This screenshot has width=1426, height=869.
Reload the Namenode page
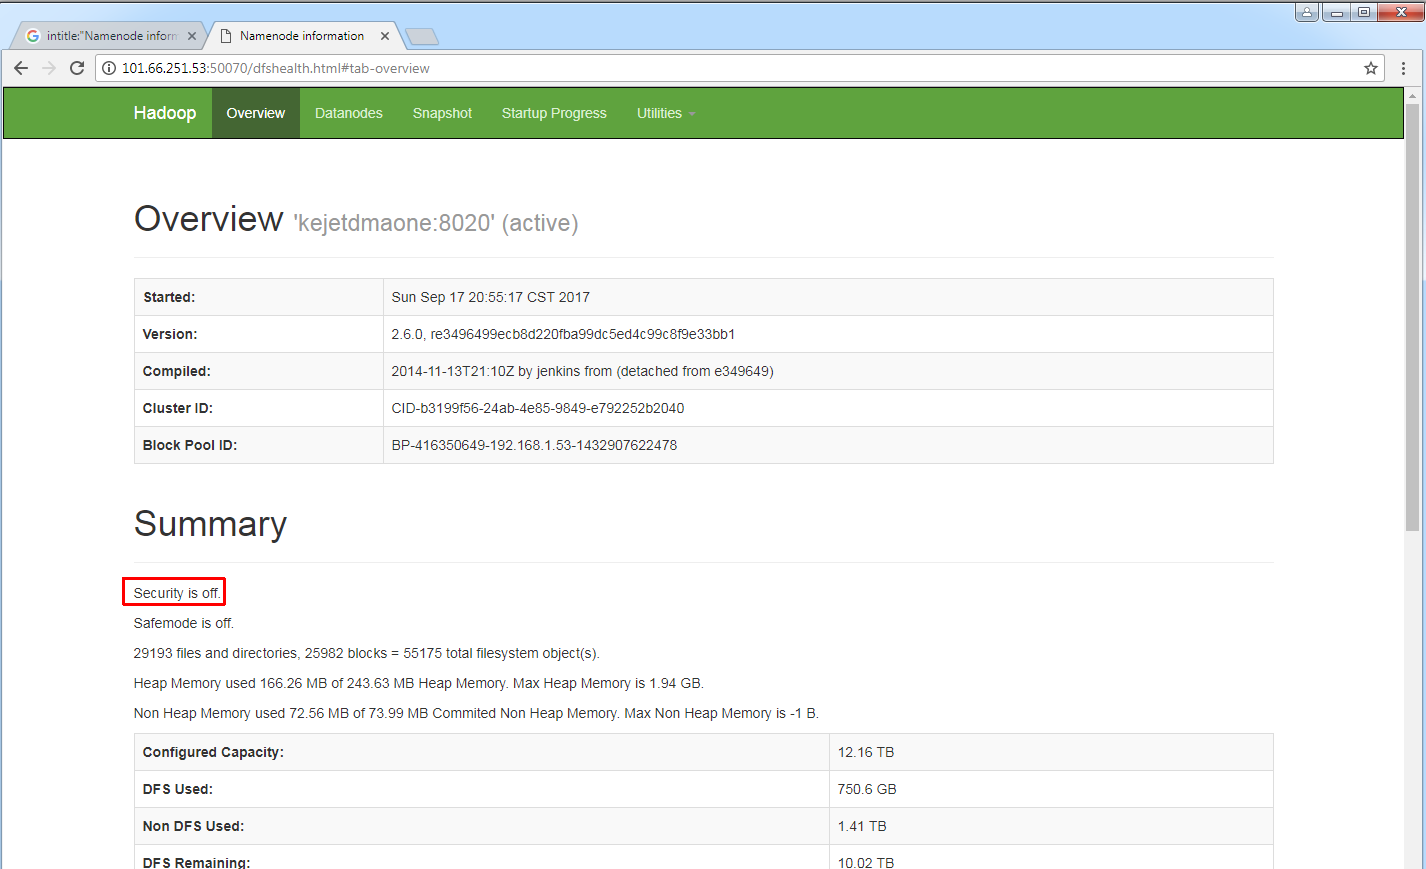[x=77, y=68]
